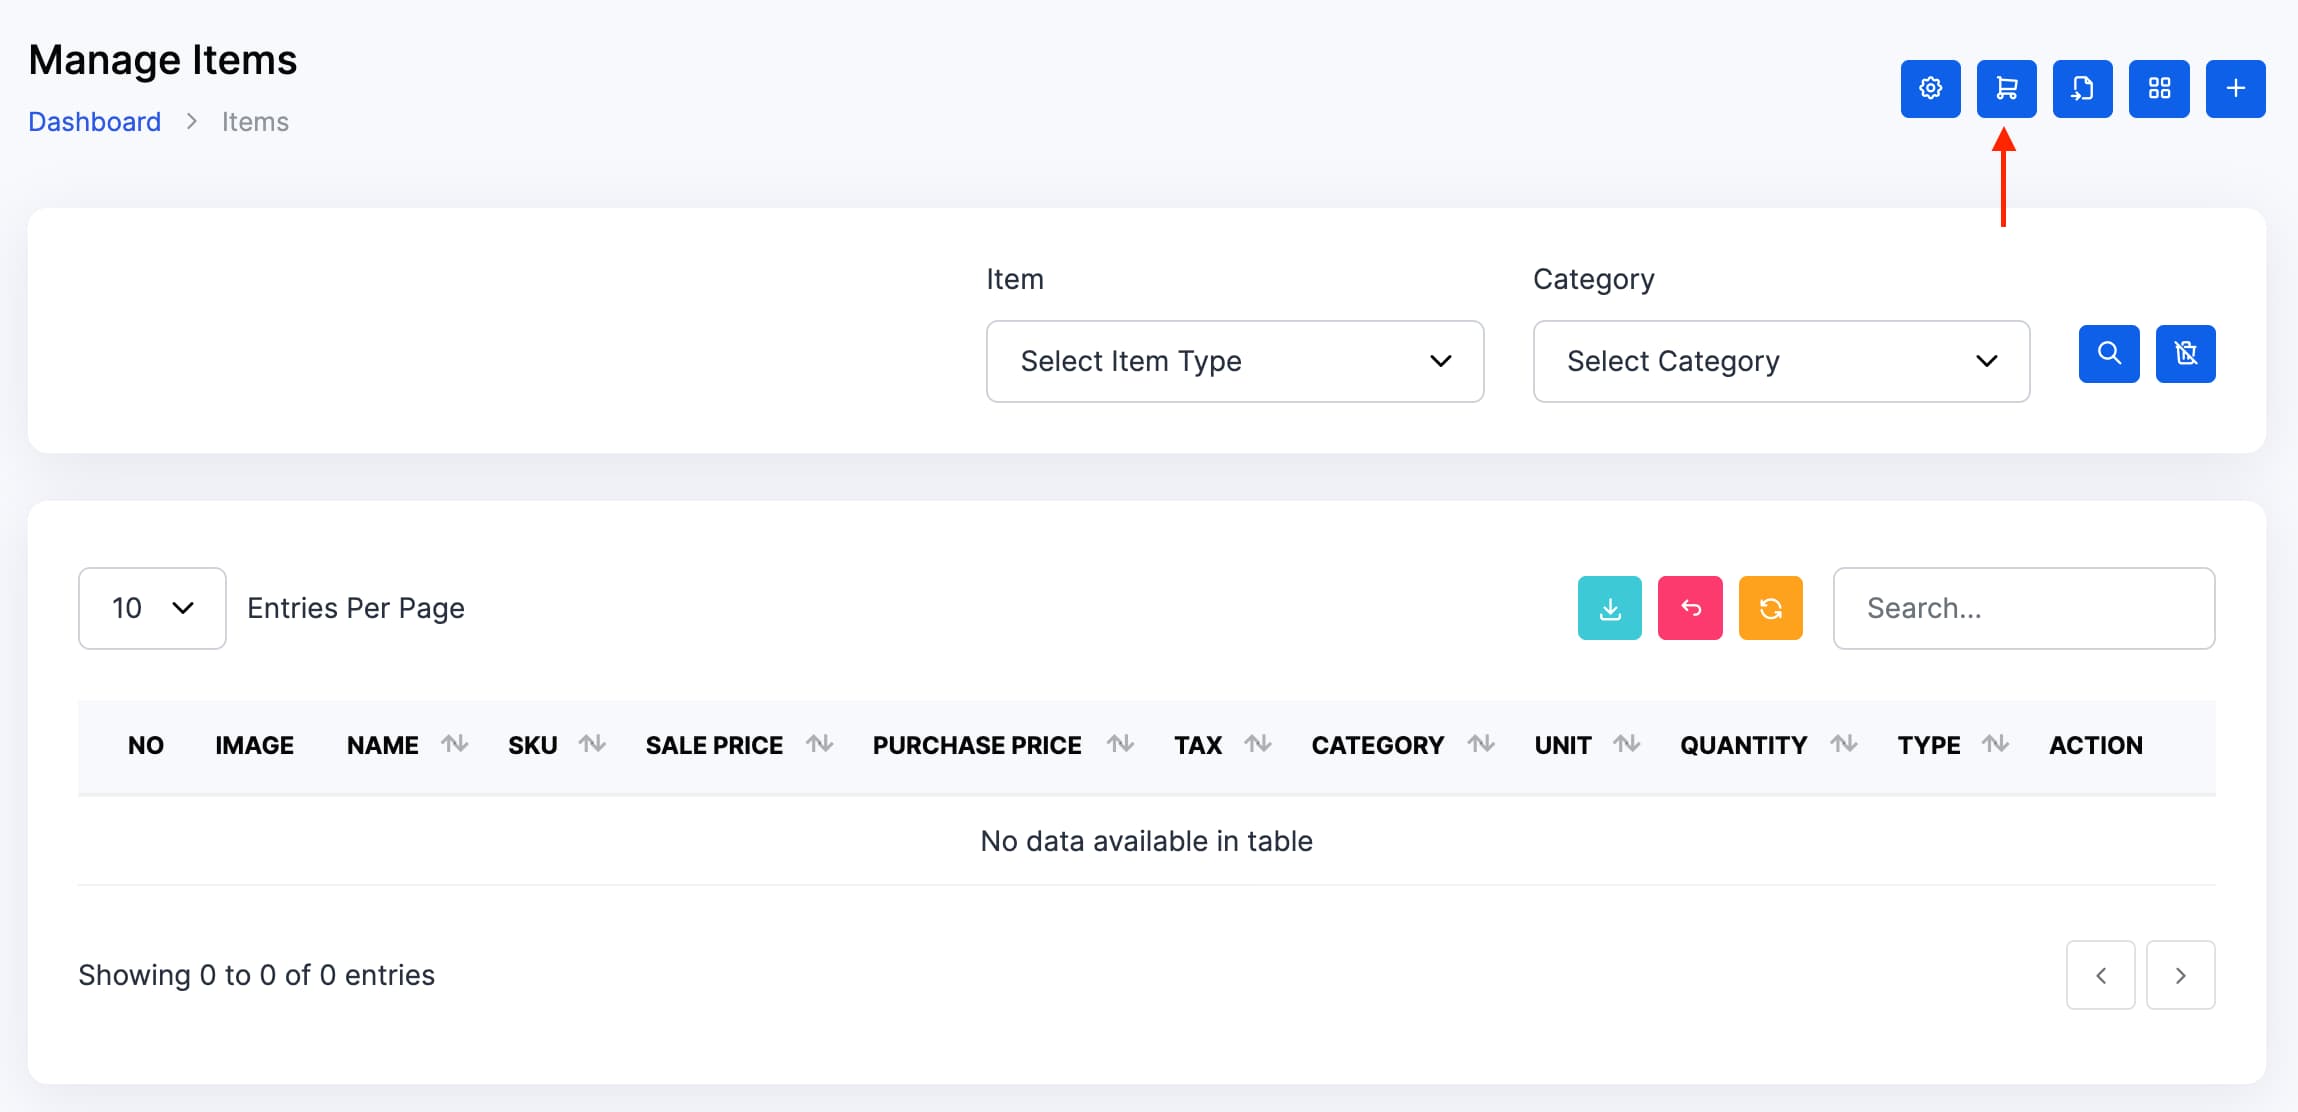The image size is (2298, 1112).
Task: Click the pink undo arrow button
Action: click(1690, 608)
